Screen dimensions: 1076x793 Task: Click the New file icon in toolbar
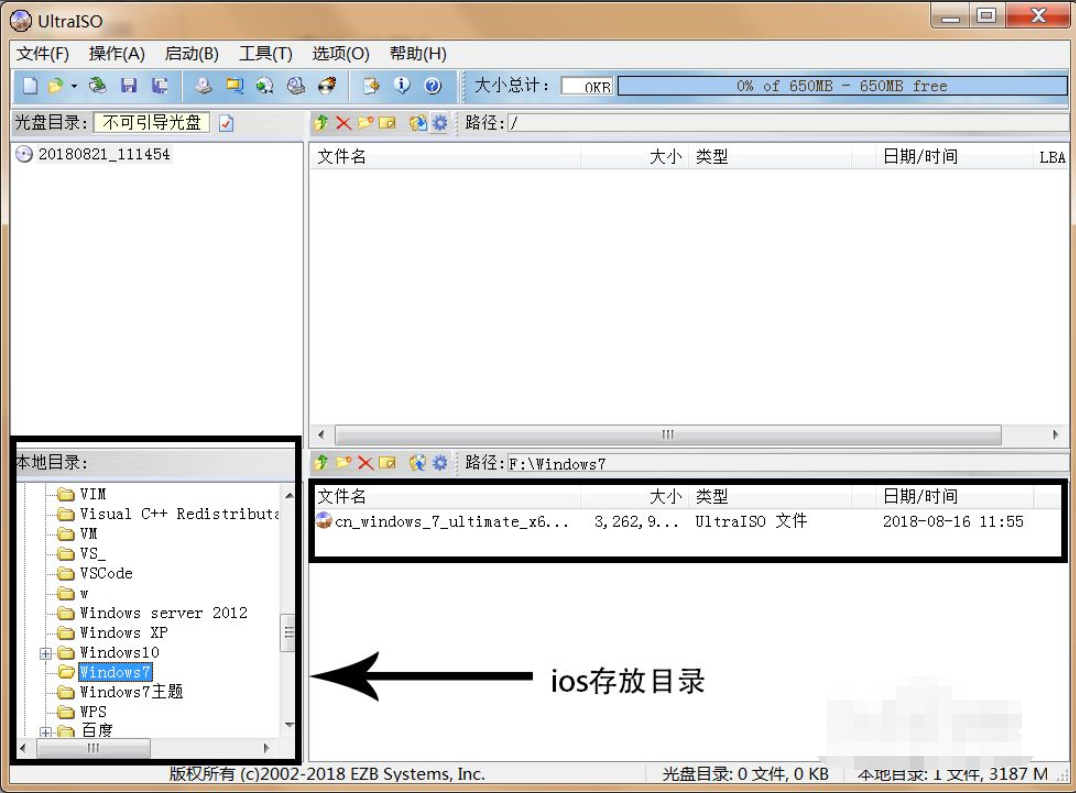pos(30,86)
